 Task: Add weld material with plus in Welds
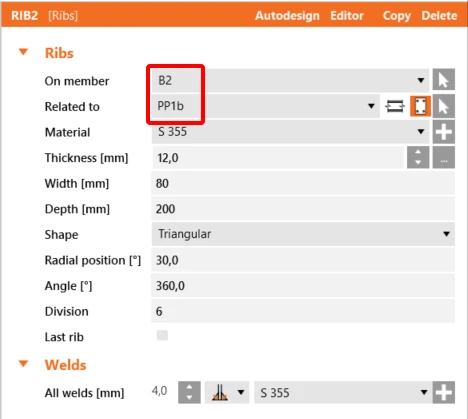tap(444, 393)
